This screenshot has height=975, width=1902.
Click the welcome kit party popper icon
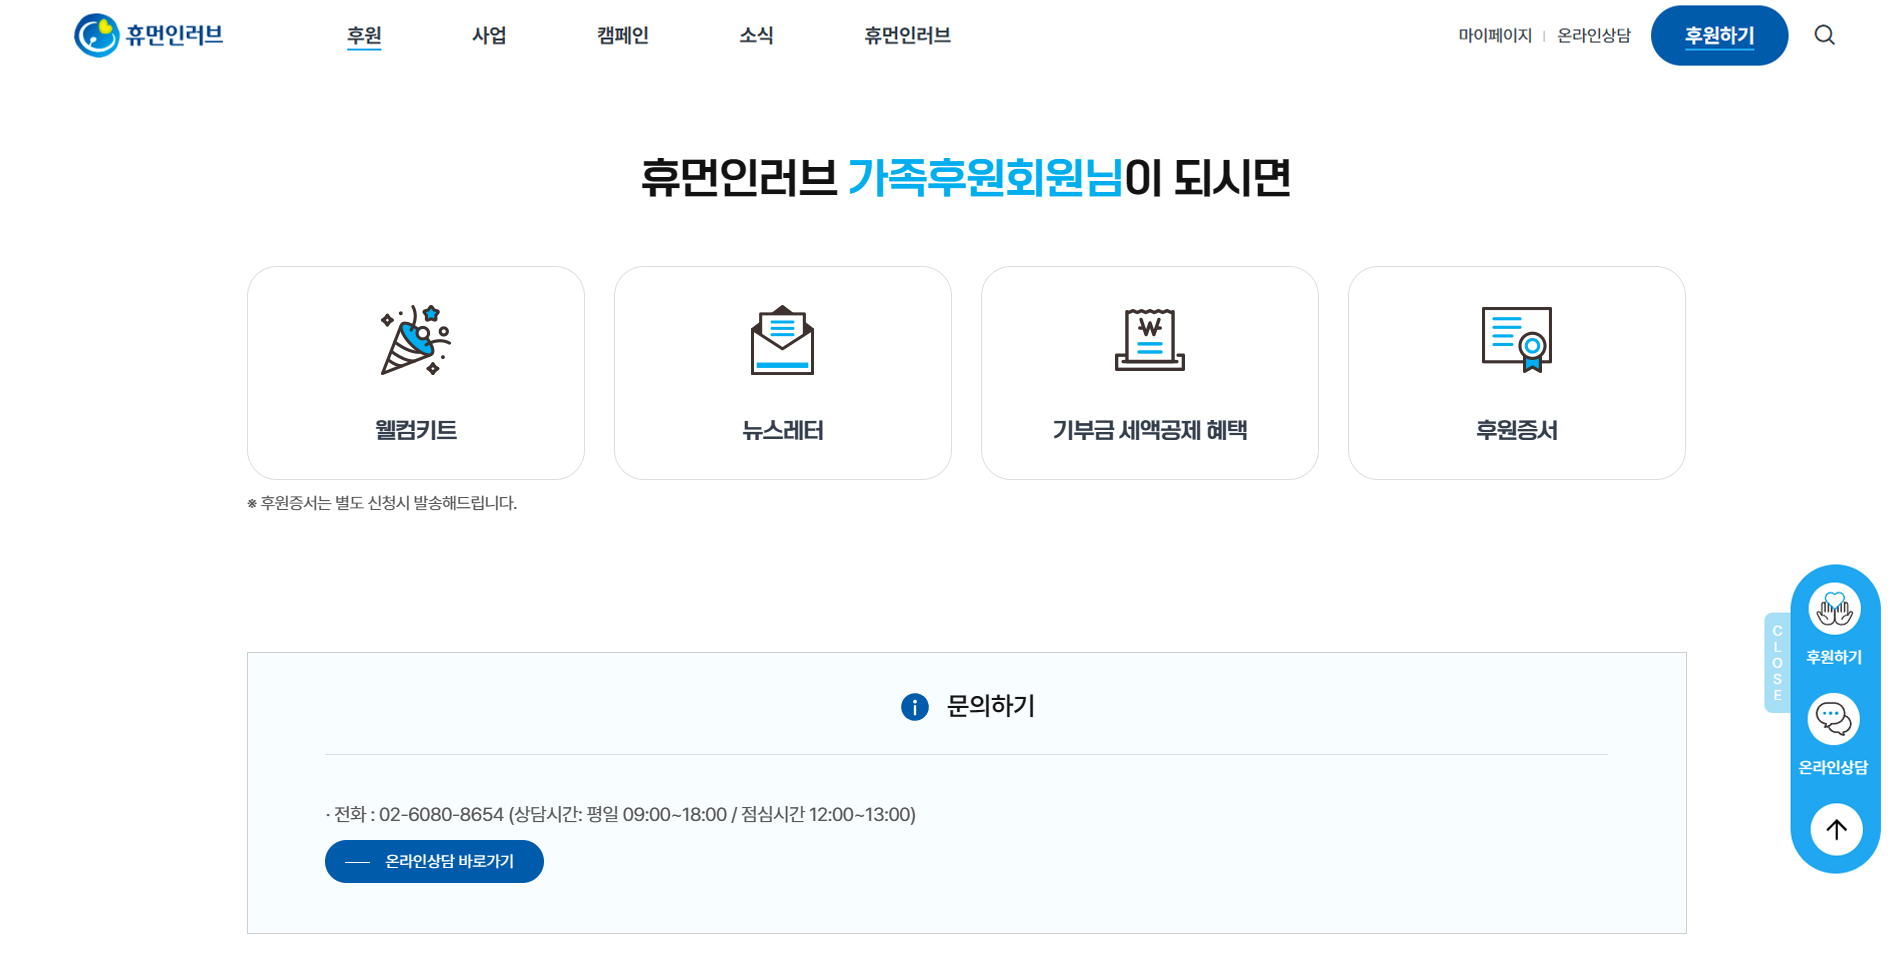415,340
